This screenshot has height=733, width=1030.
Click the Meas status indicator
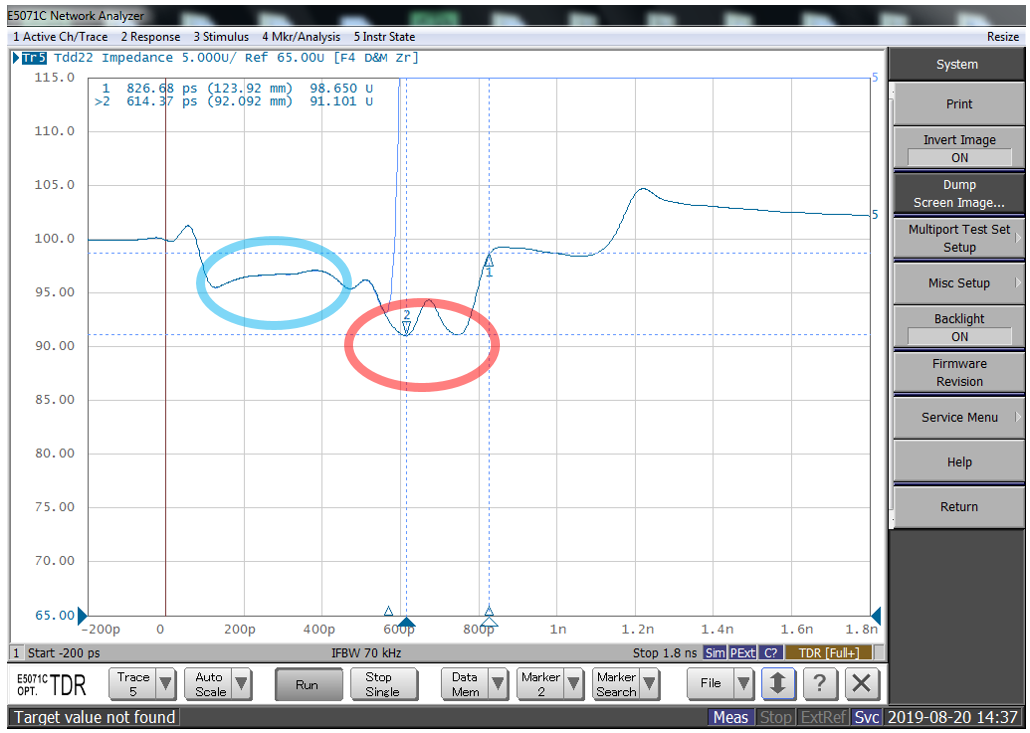(731, 717)
